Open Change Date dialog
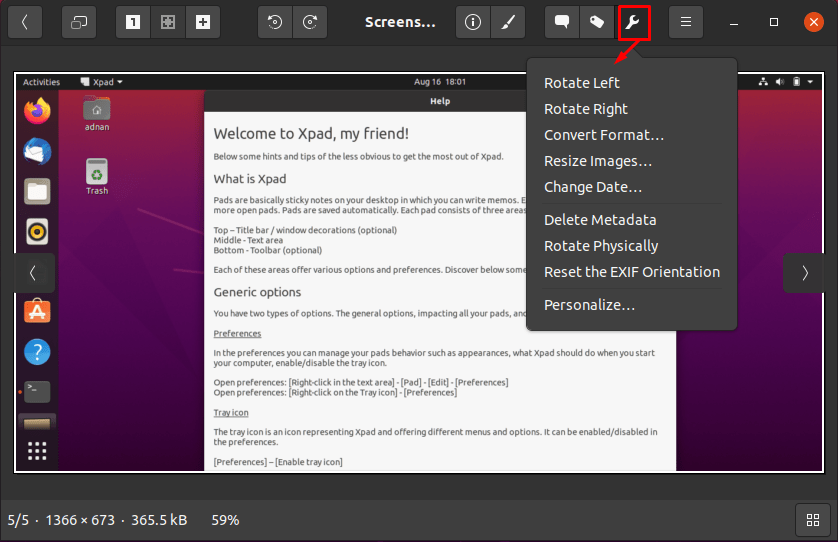Viewport: 838px width, 542px height. [x=593, y=188]
